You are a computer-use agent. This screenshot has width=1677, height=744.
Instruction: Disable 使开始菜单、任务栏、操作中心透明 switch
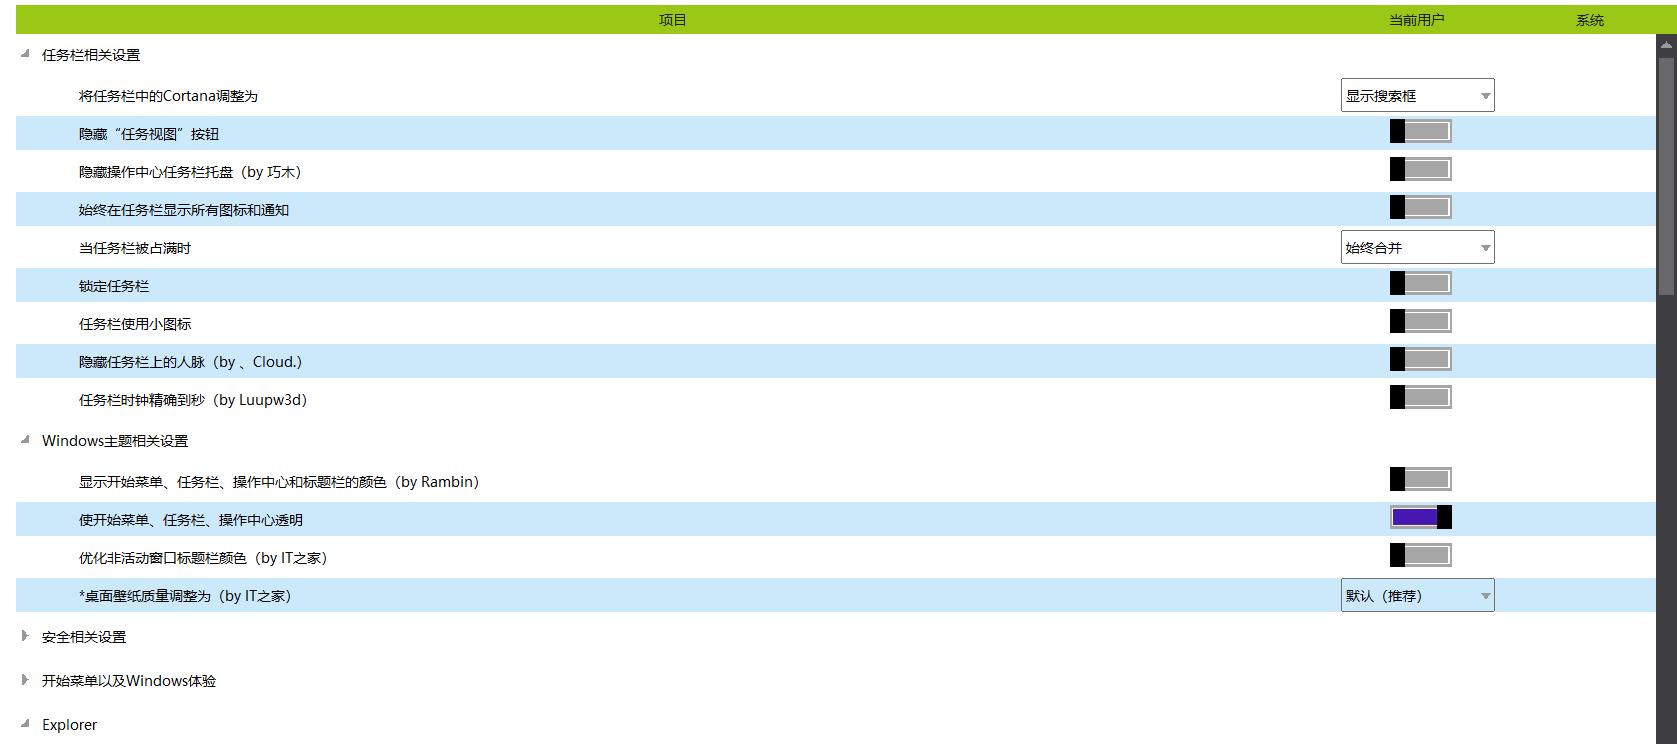point(1420,518)
